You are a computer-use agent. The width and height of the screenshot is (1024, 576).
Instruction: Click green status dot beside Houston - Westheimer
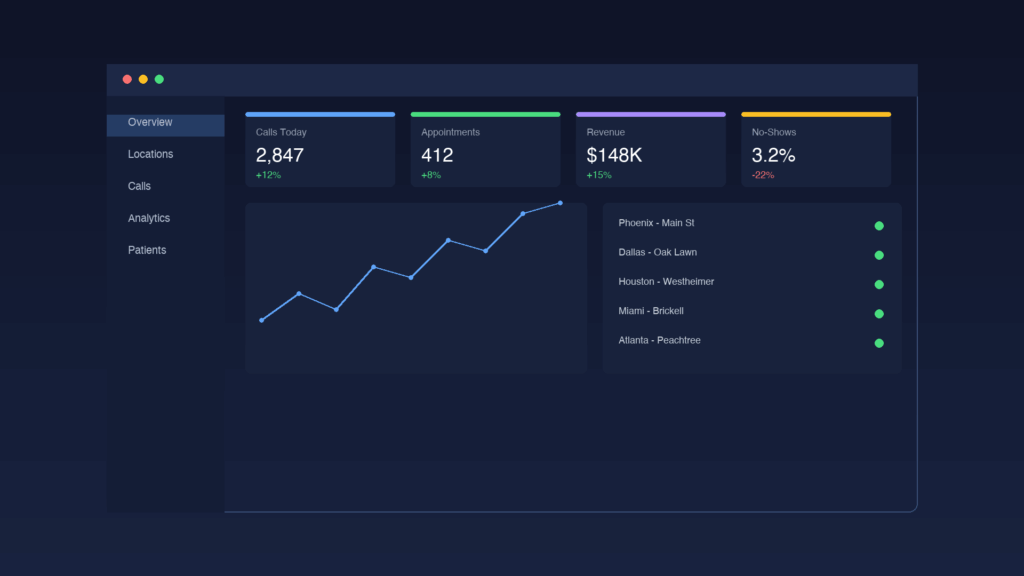879,284
